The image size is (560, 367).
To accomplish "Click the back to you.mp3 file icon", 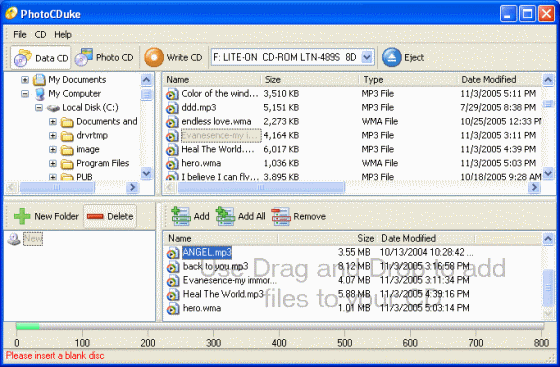I will pyautogui.click(x=173, y=267).
